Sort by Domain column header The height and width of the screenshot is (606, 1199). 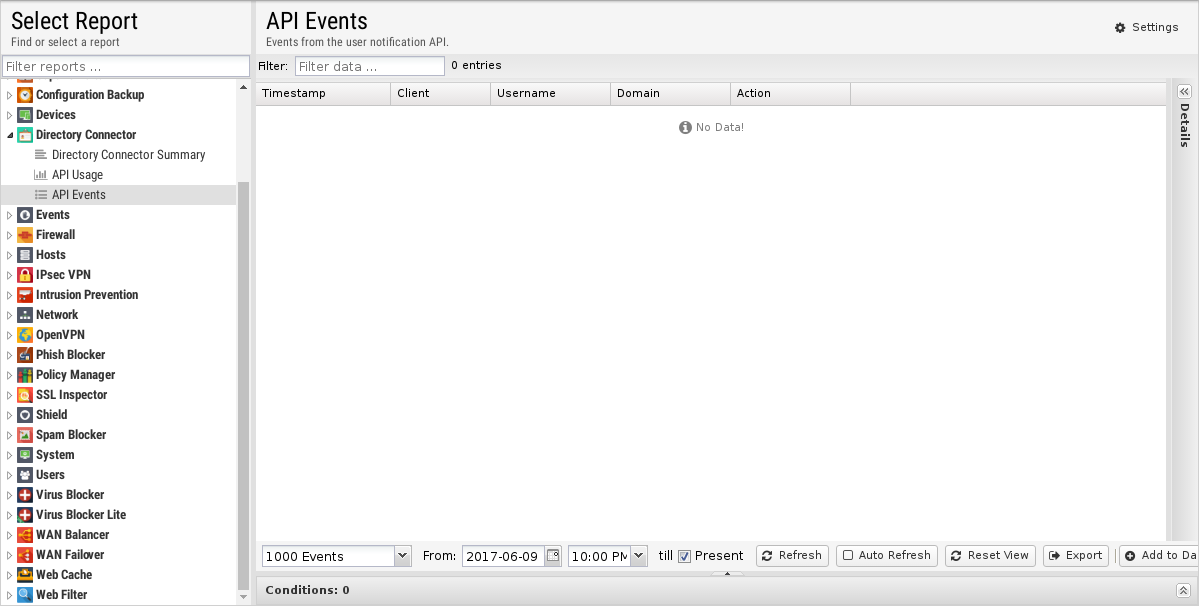671,93
